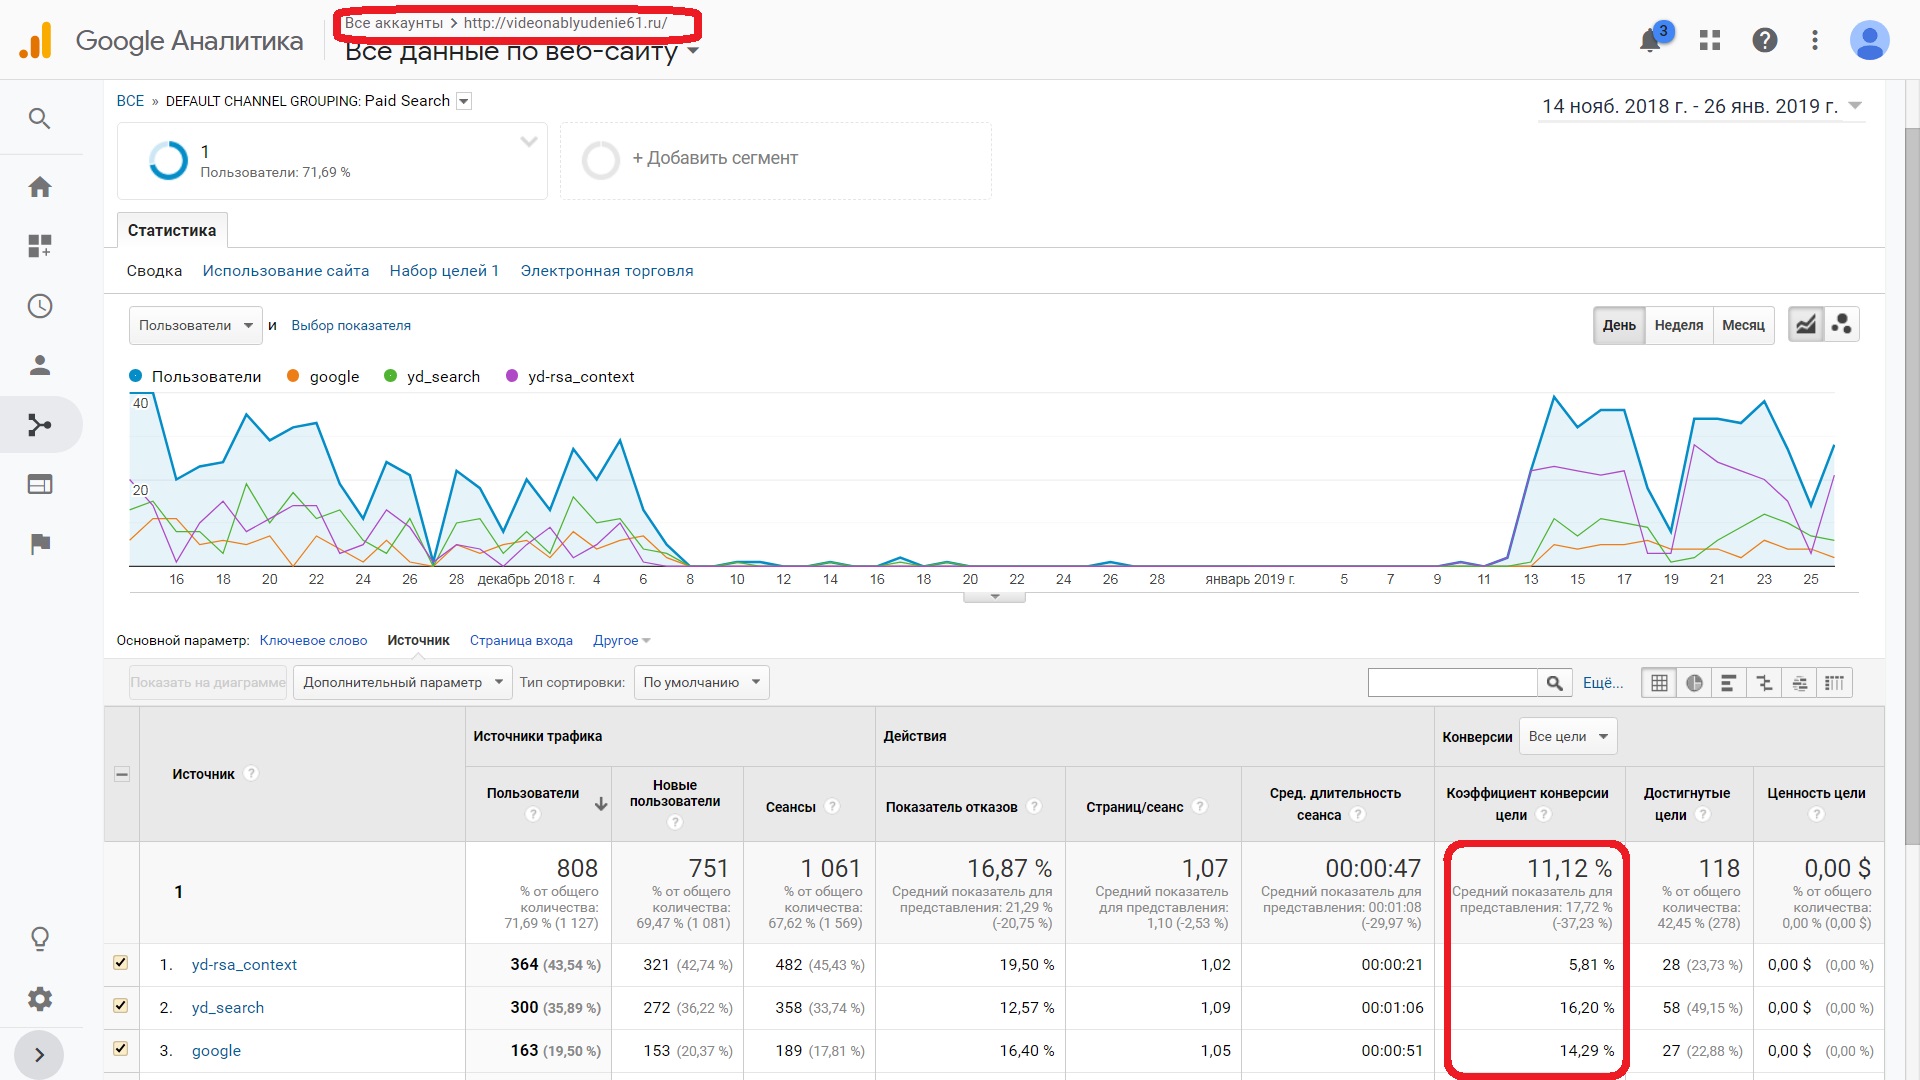Screen dimensions: 1920x1080
Task: Open the Все цели conversions dropdown
Action: [1568, 737]
